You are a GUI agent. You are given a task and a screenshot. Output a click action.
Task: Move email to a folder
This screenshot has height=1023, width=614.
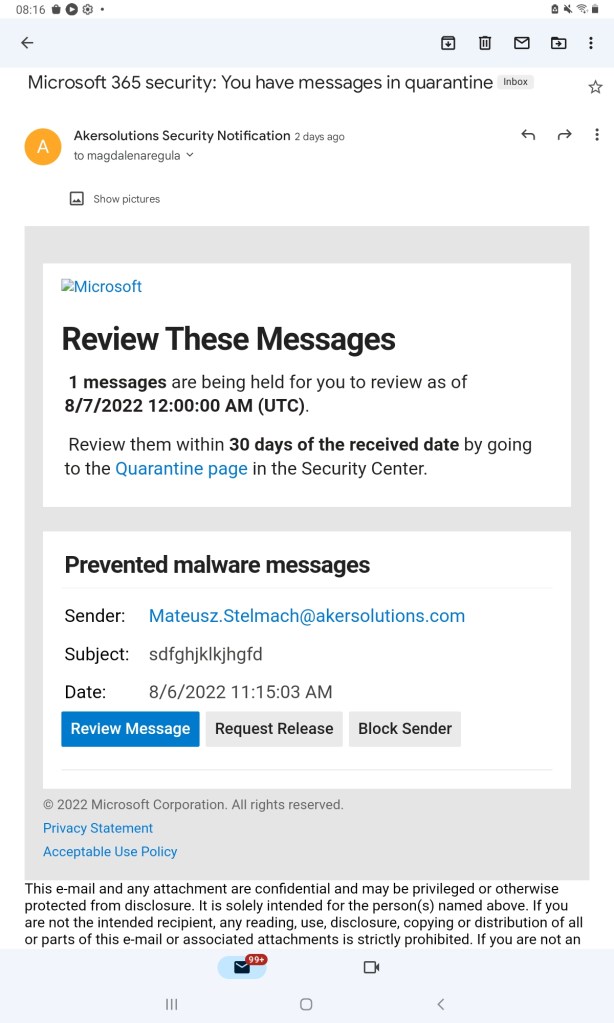(x=558, y=43)
